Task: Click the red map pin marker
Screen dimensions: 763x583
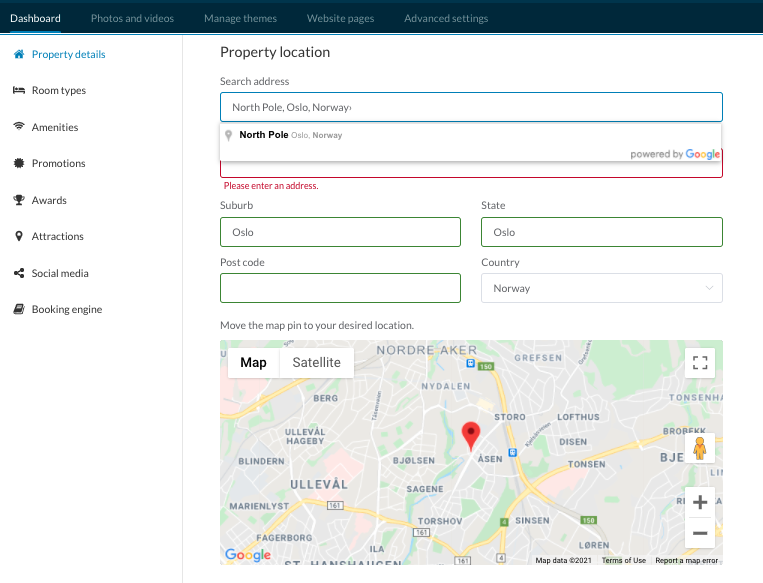Action: [471, 436]
